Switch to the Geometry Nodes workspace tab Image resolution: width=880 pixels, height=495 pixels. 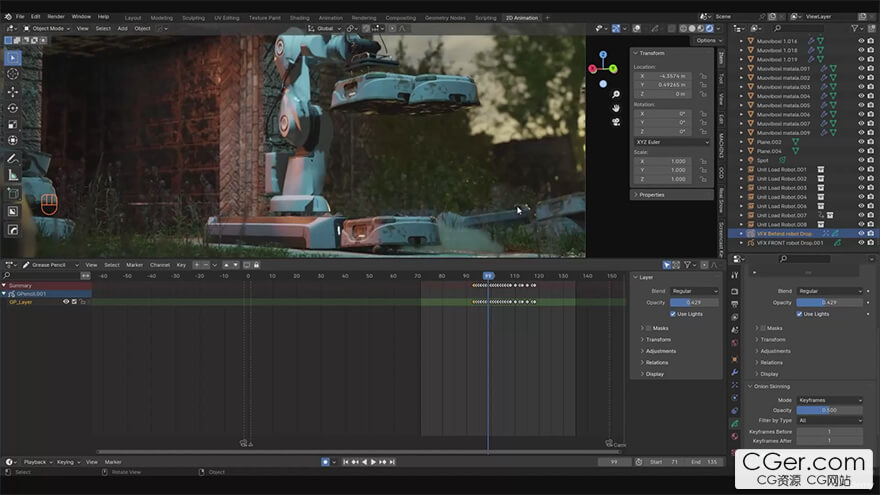pos(445,18)
